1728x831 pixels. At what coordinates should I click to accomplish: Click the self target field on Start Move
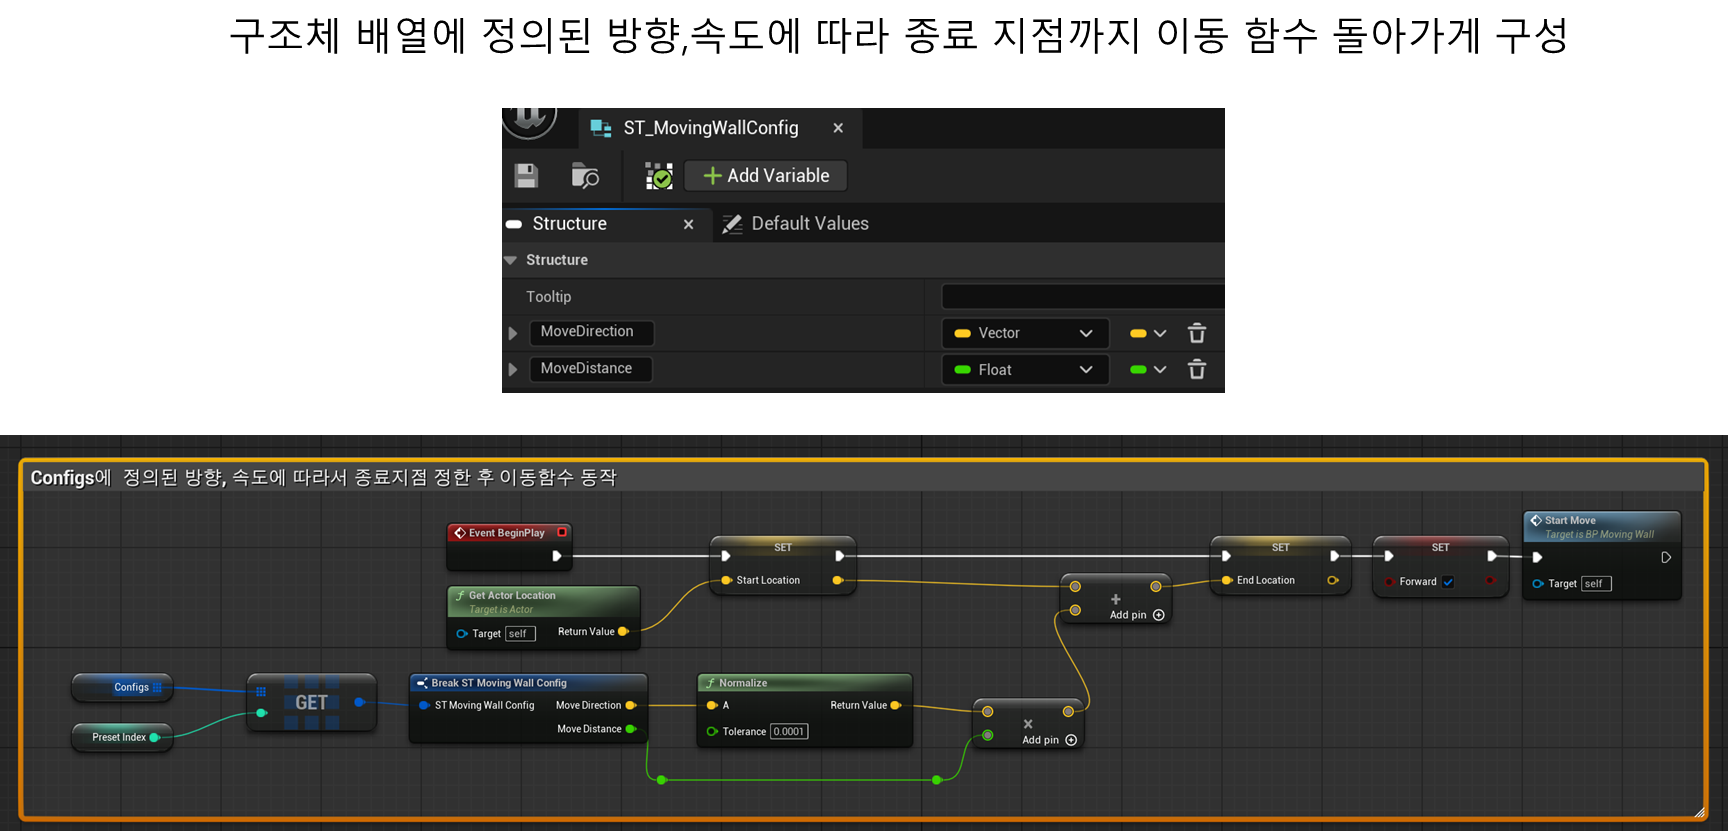click(1596, 584)
